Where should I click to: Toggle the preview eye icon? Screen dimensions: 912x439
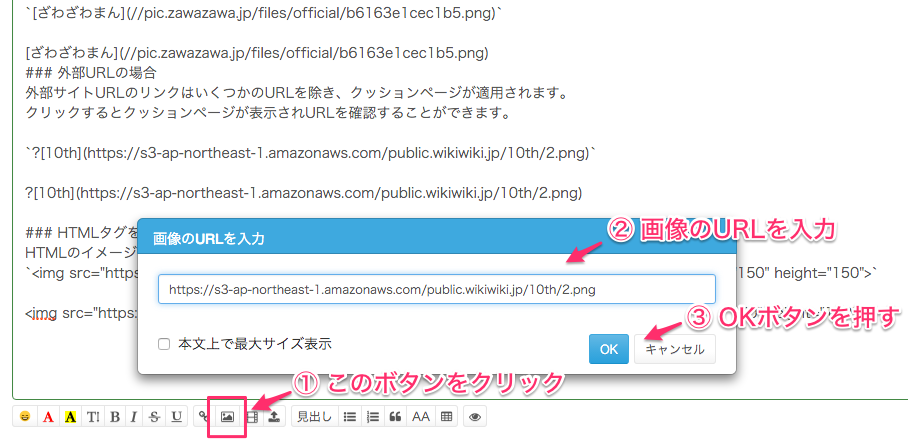click(475, 417)
